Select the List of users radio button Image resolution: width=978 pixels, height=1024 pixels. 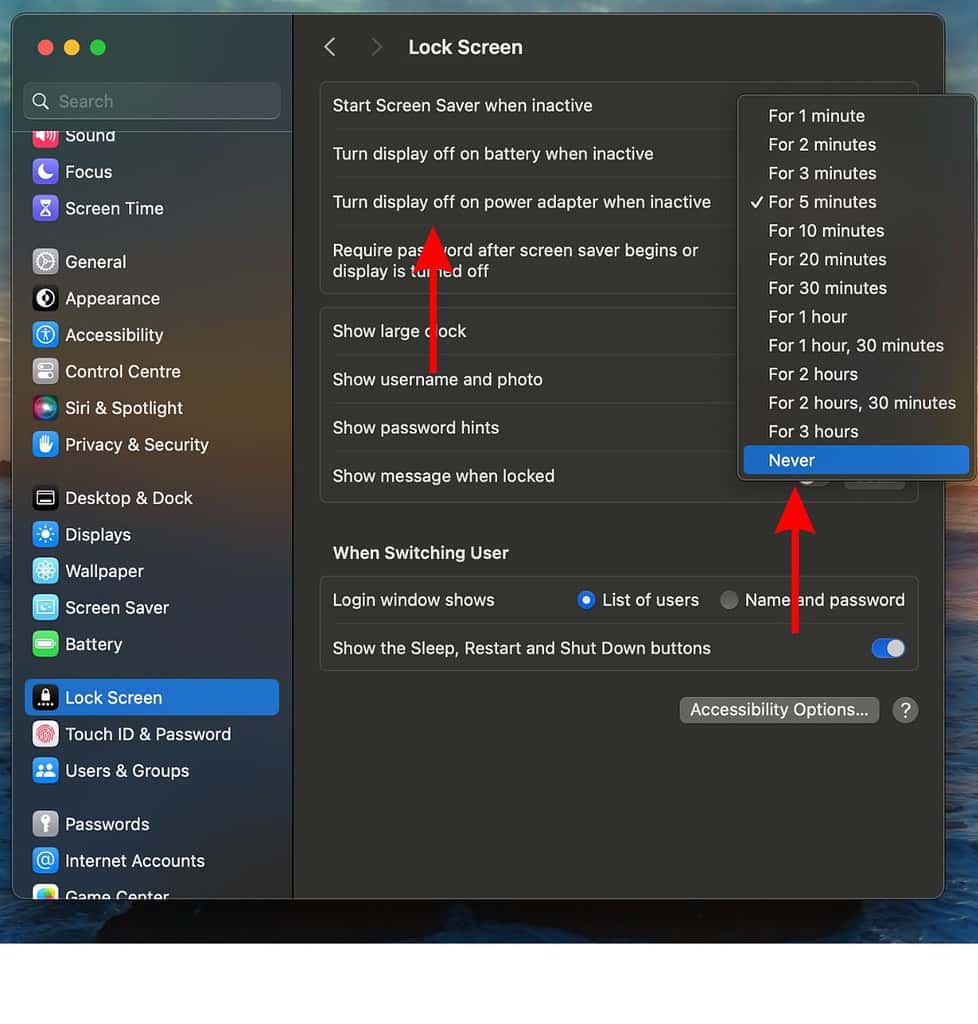585,600
